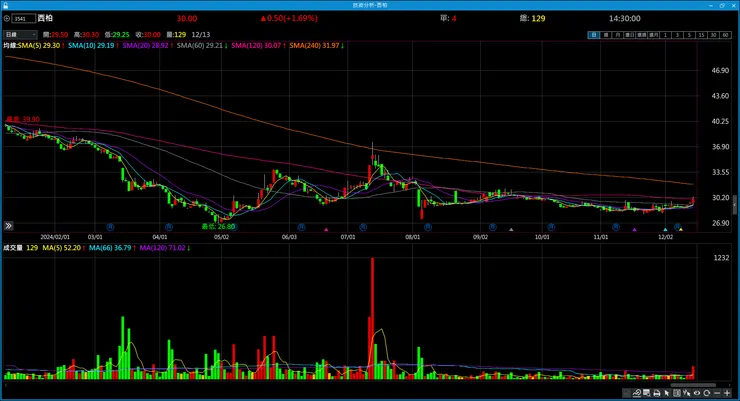Click the volume MA(120) 71.02 label
Viewport: 740px width, 401px height.
pyautogui.click(x=162, y=248)
